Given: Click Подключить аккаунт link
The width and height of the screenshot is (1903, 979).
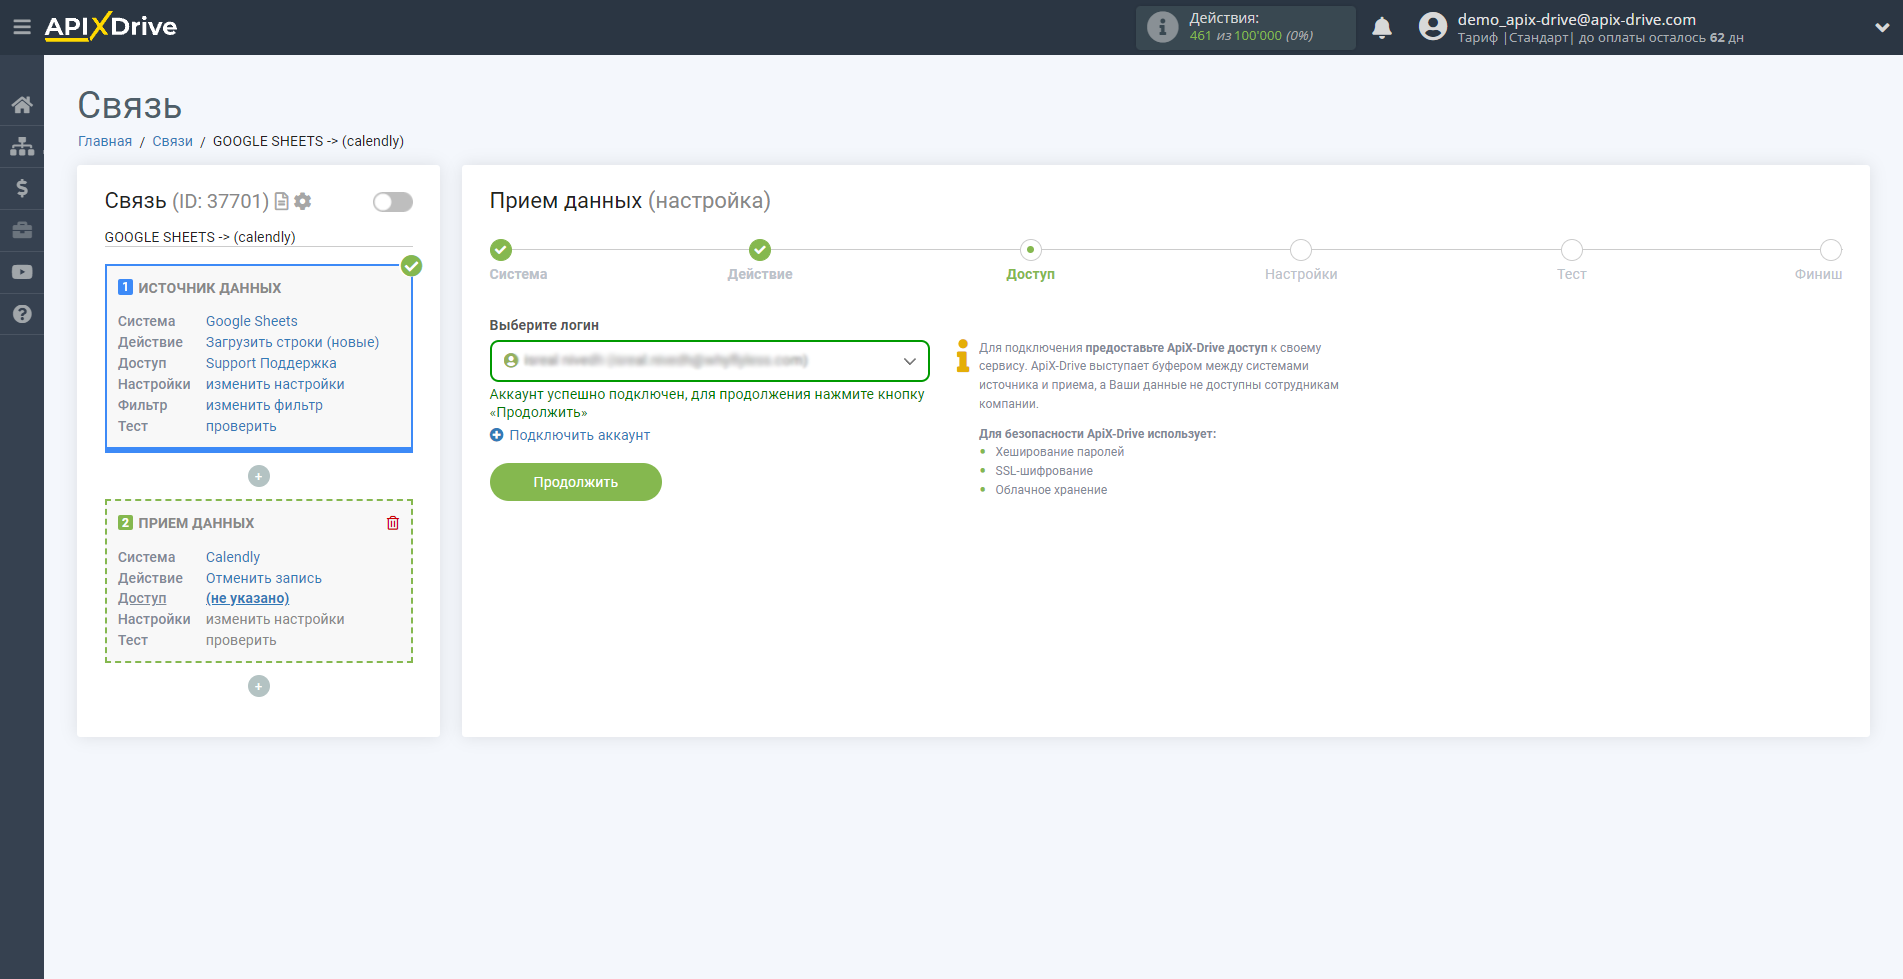Looking at the screenshot, I should click(x=580, y=435).
